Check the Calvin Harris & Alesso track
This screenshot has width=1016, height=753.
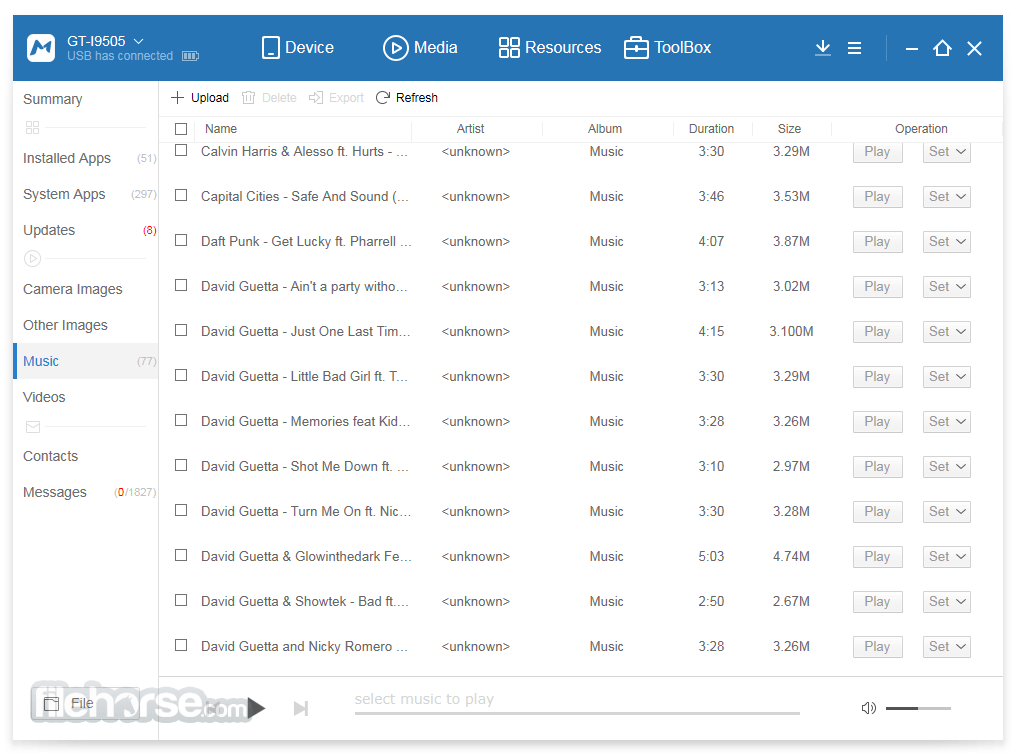click(x=181, y=150)
